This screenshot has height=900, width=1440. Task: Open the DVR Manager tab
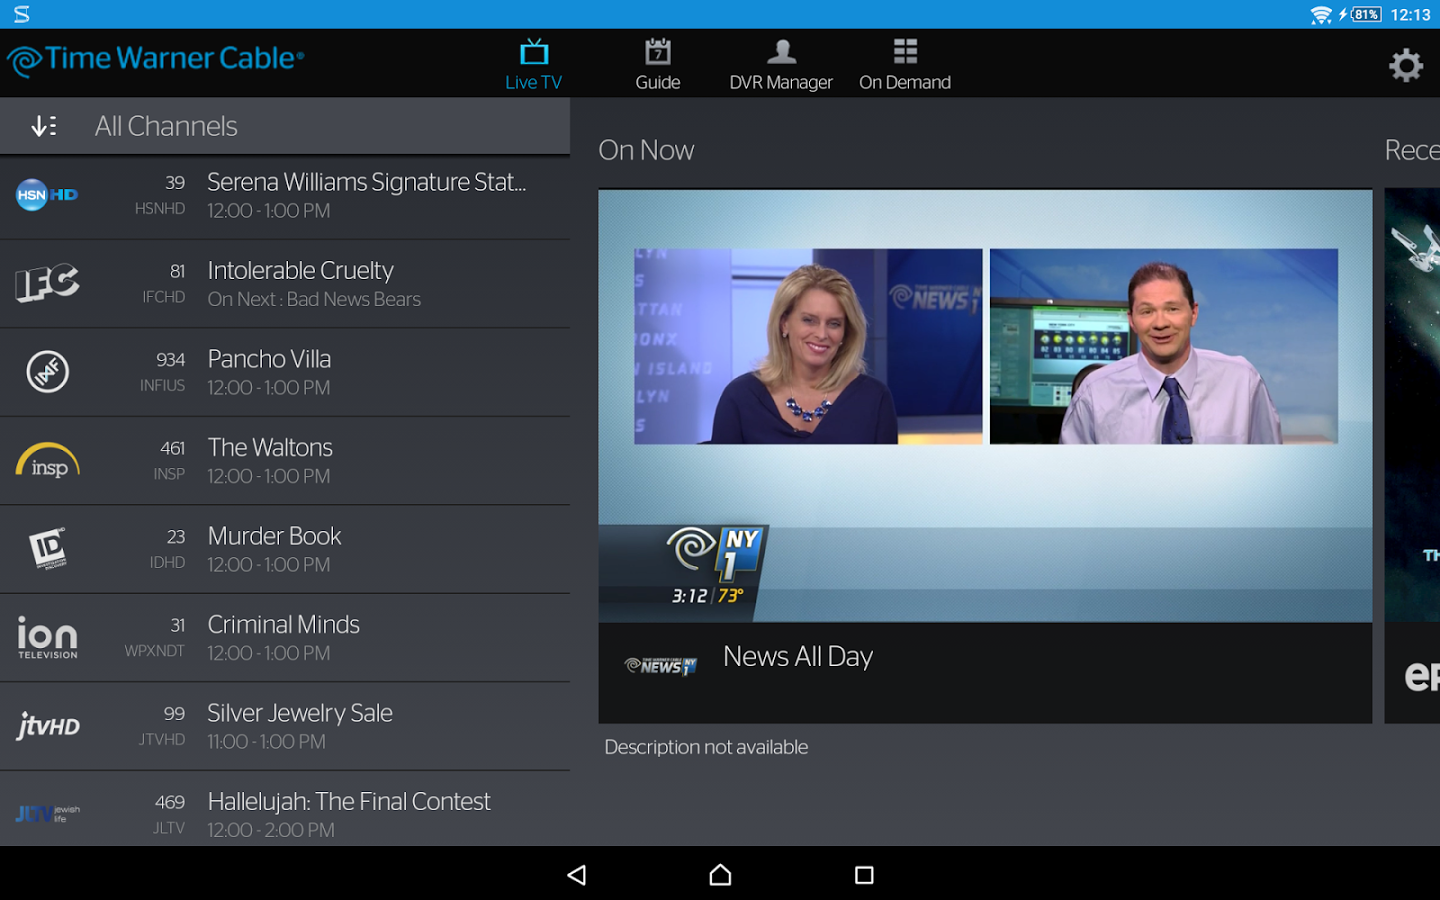click(781, 62)
